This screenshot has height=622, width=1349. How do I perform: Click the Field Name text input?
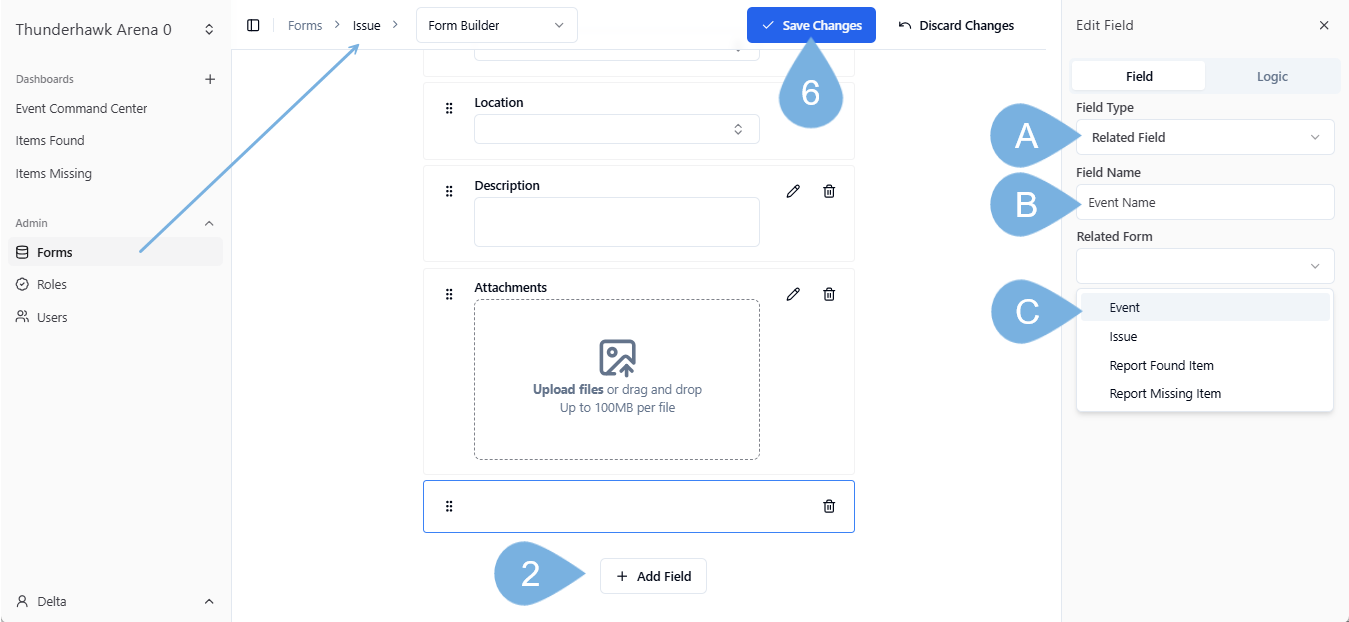pos(1205,202)
